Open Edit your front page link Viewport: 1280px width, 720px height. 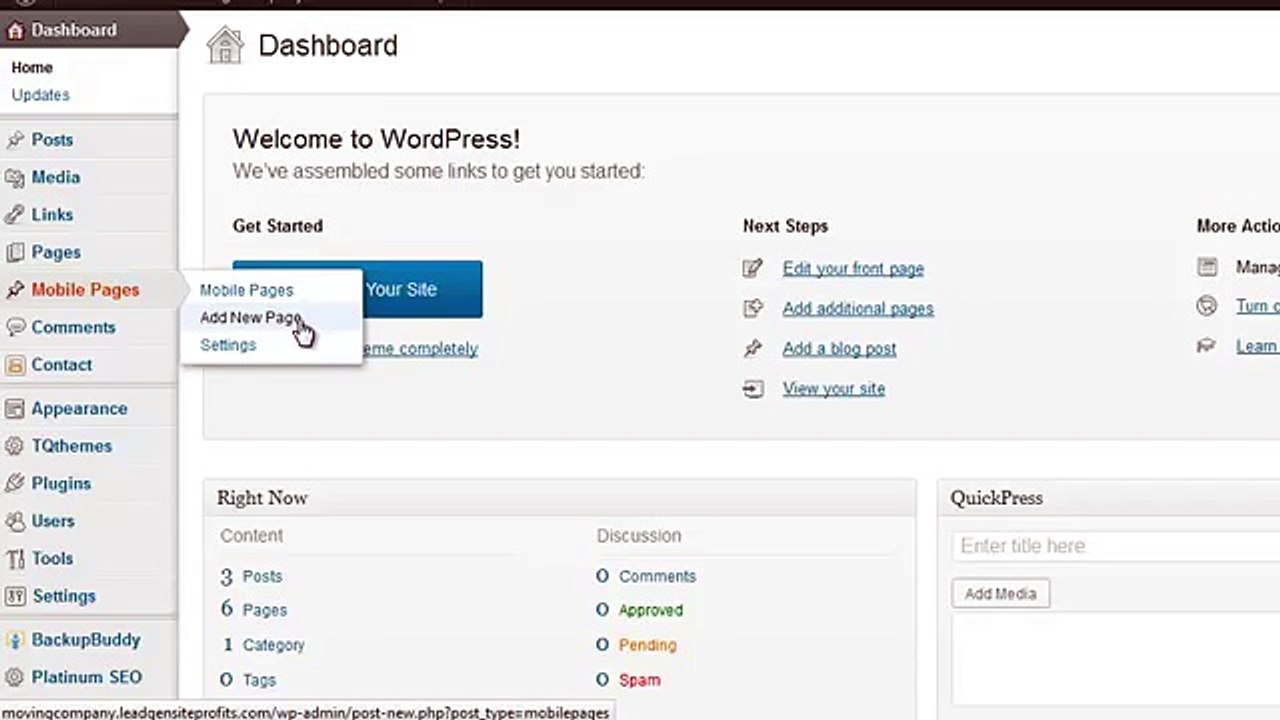tap(853, 269)
